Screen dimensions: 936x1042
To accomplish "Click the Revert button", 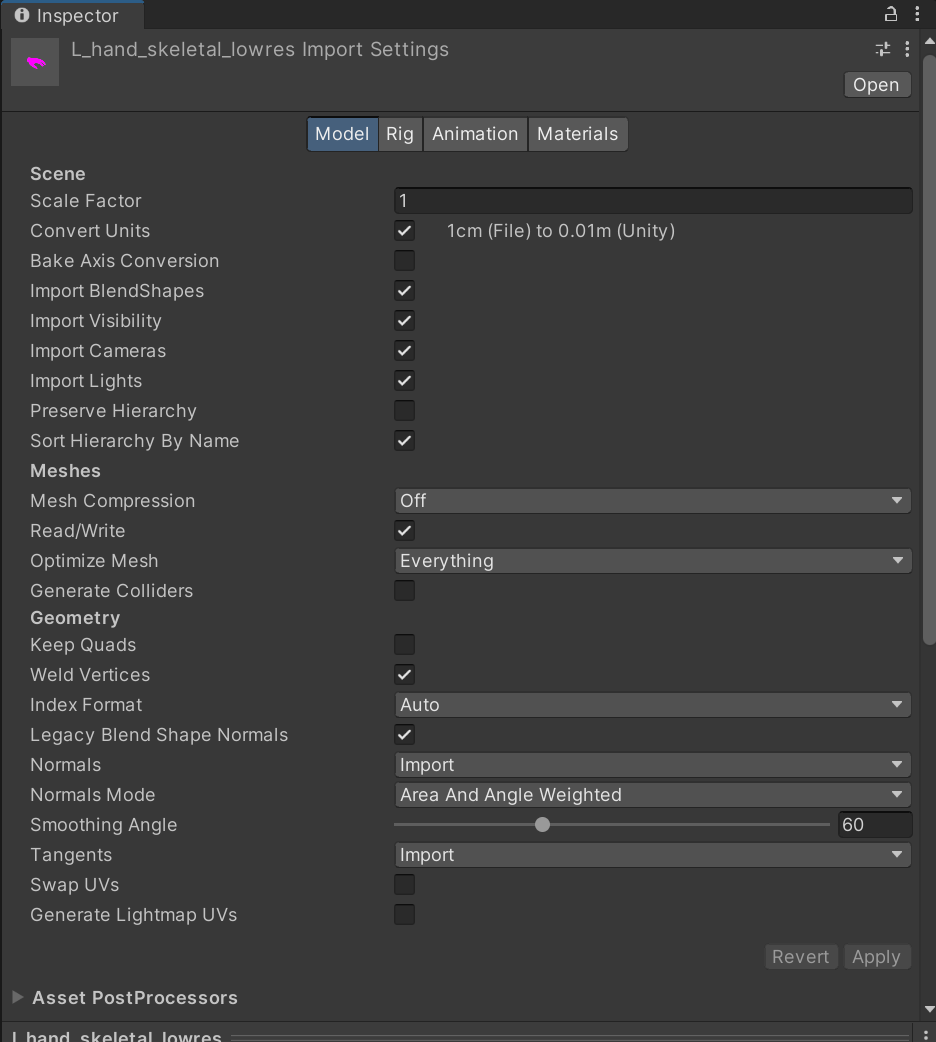I will [800, 957].
